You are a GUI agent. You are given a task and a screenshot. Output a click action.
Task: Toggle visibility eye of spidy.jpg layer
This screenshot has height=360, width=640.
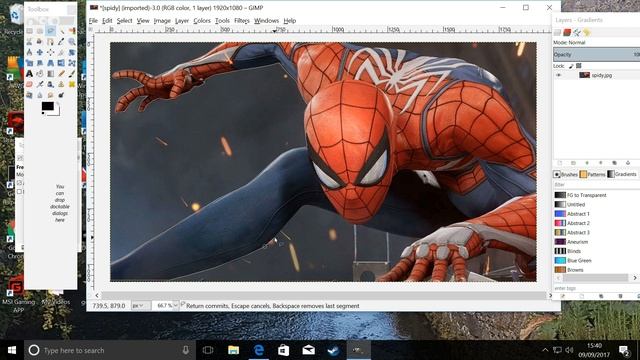559,75
